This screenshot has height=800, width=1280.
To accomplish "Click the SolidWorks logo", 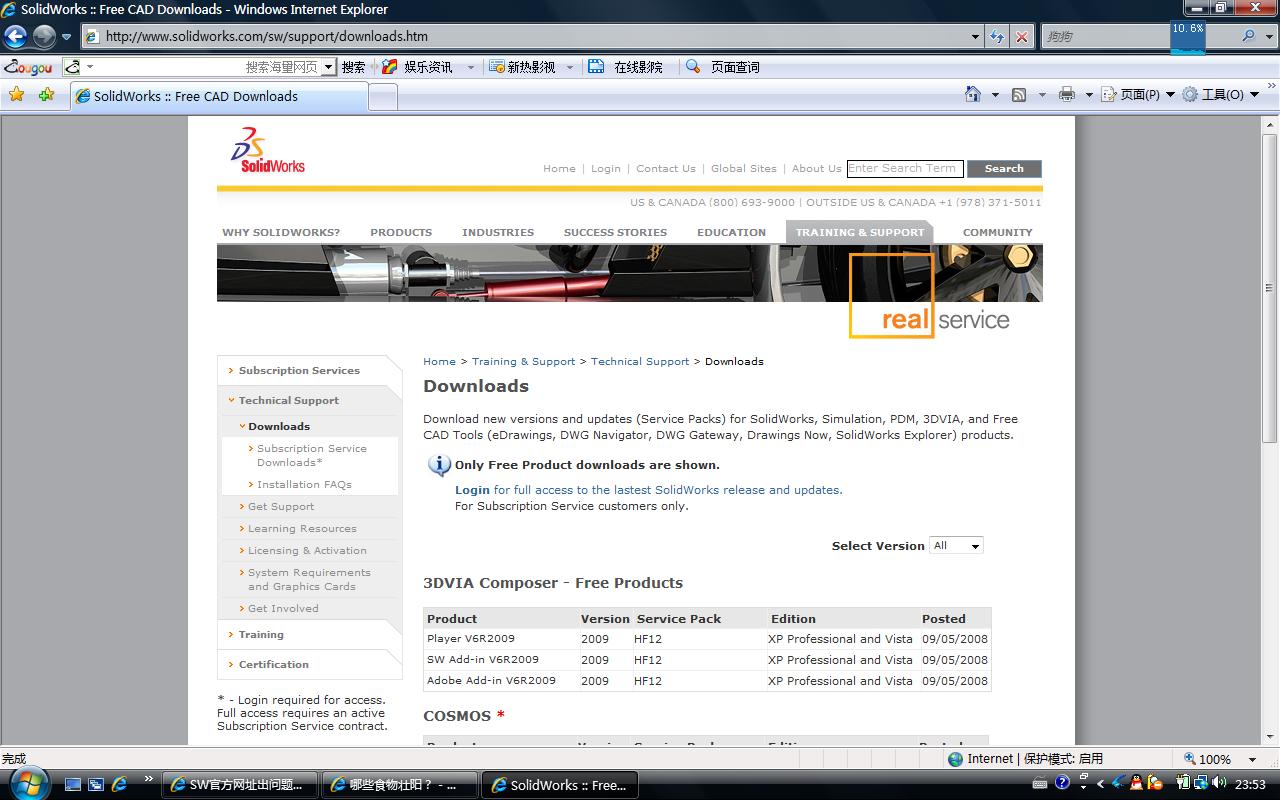I will click(268, 150).
